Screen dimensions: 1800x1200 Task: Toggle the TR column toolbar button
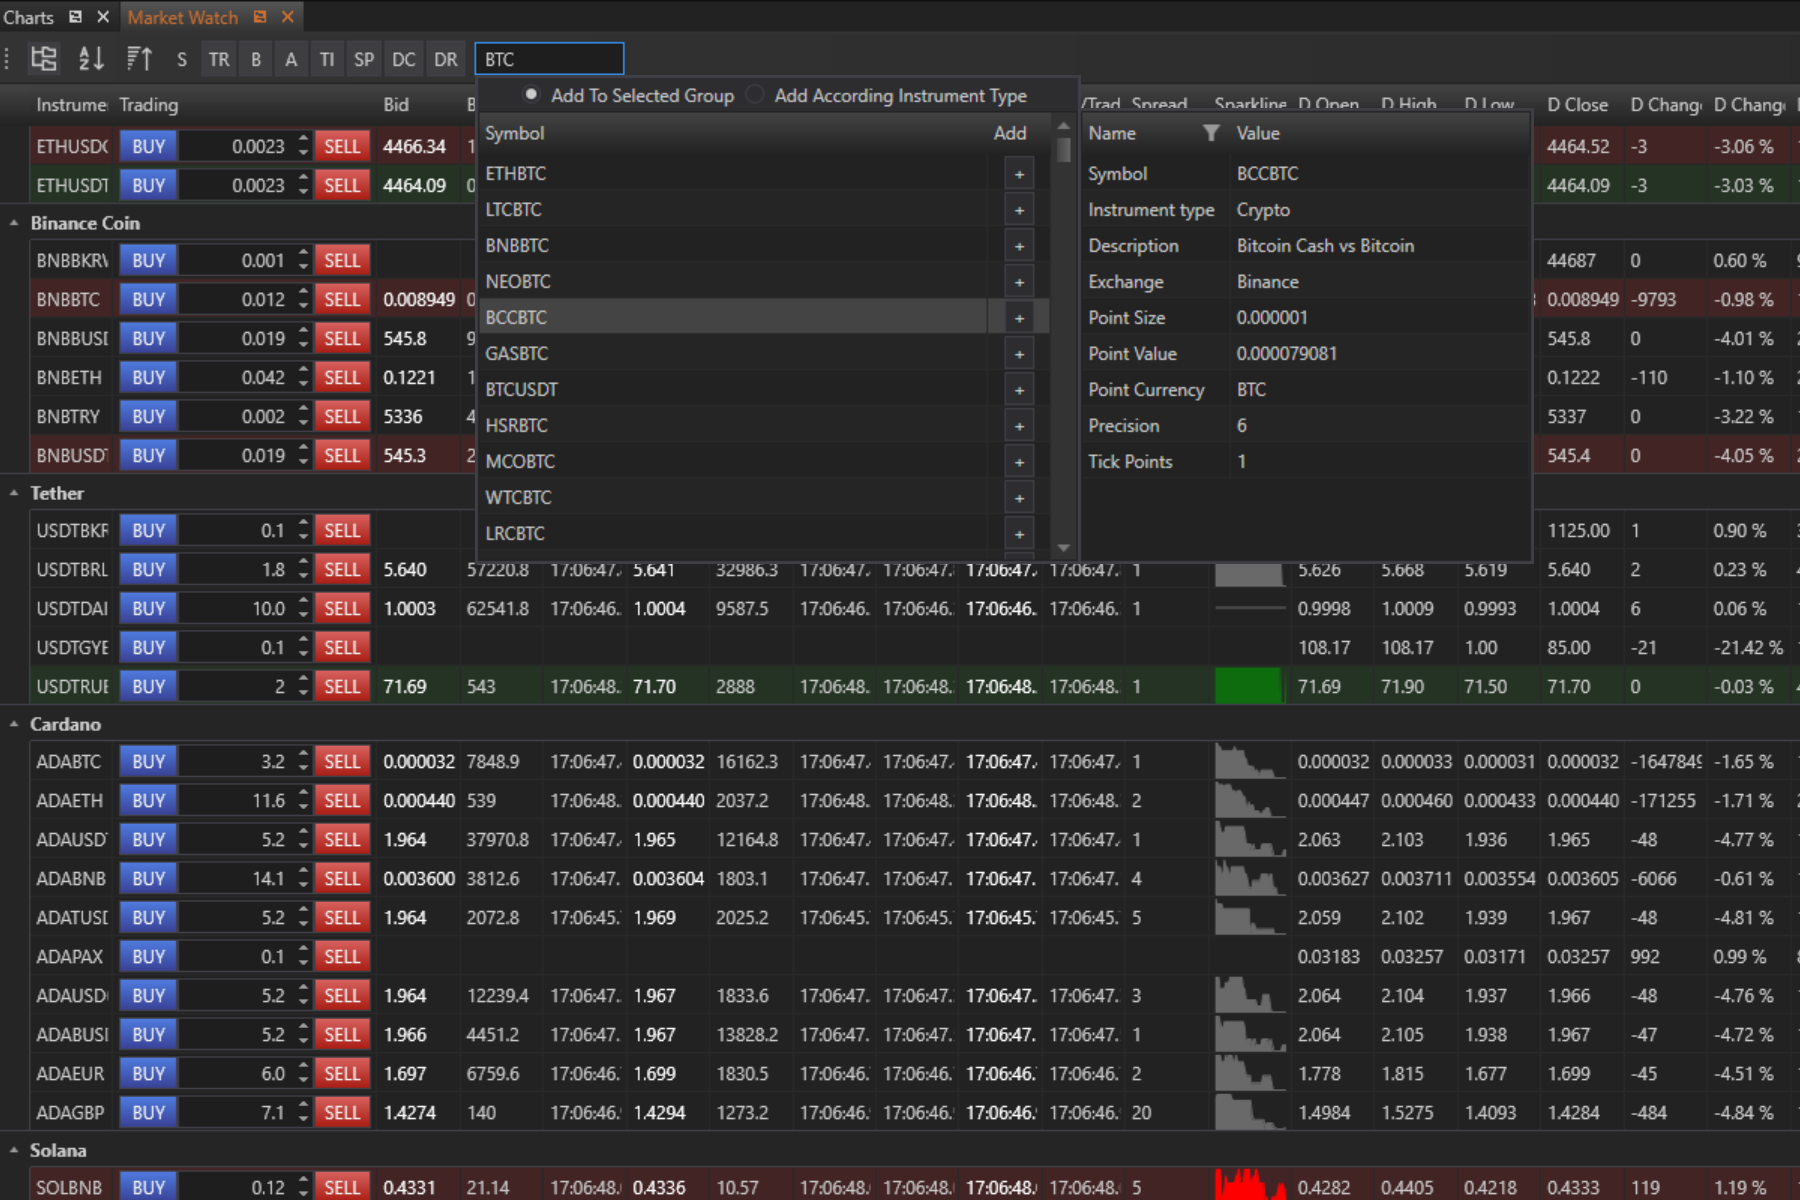click(219, 60)
